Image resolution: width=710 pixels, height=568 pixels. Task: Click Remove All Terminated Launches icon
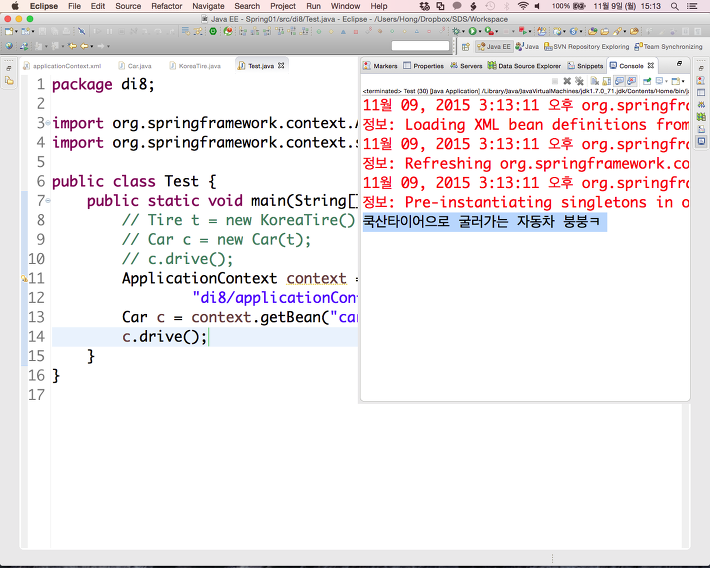[x=579, y=81]
